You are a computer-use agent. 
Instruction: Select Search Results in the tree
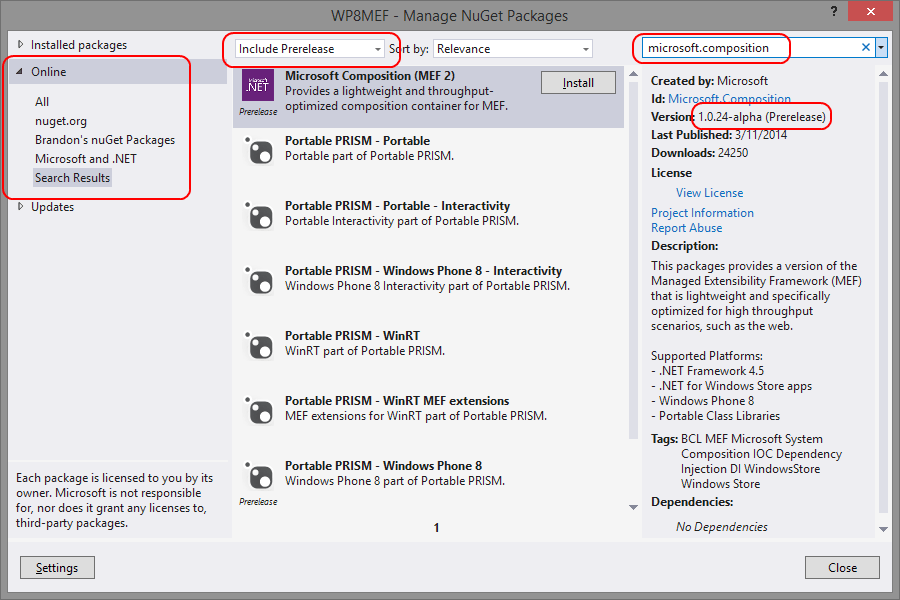(x=72, y=178)
